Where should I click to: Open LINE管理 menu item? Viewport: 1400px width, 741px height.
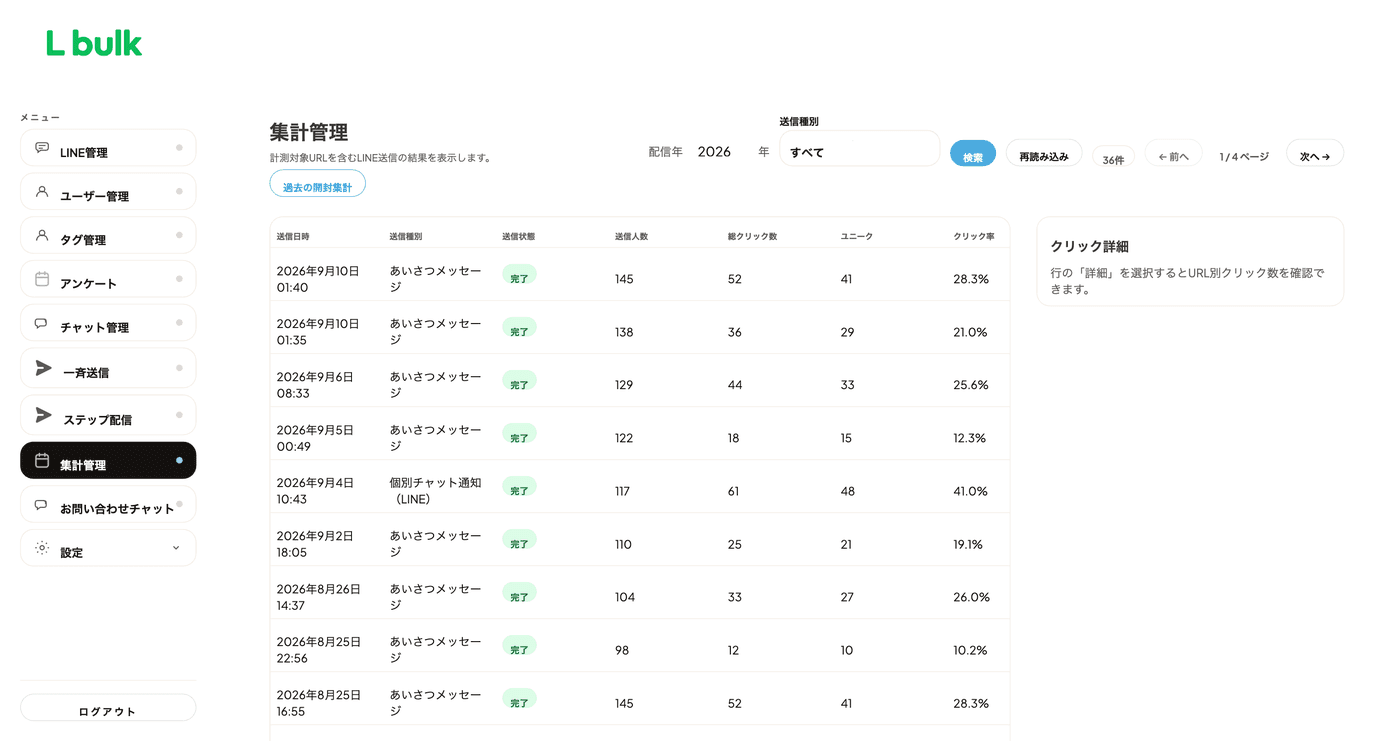coord(108,148)
